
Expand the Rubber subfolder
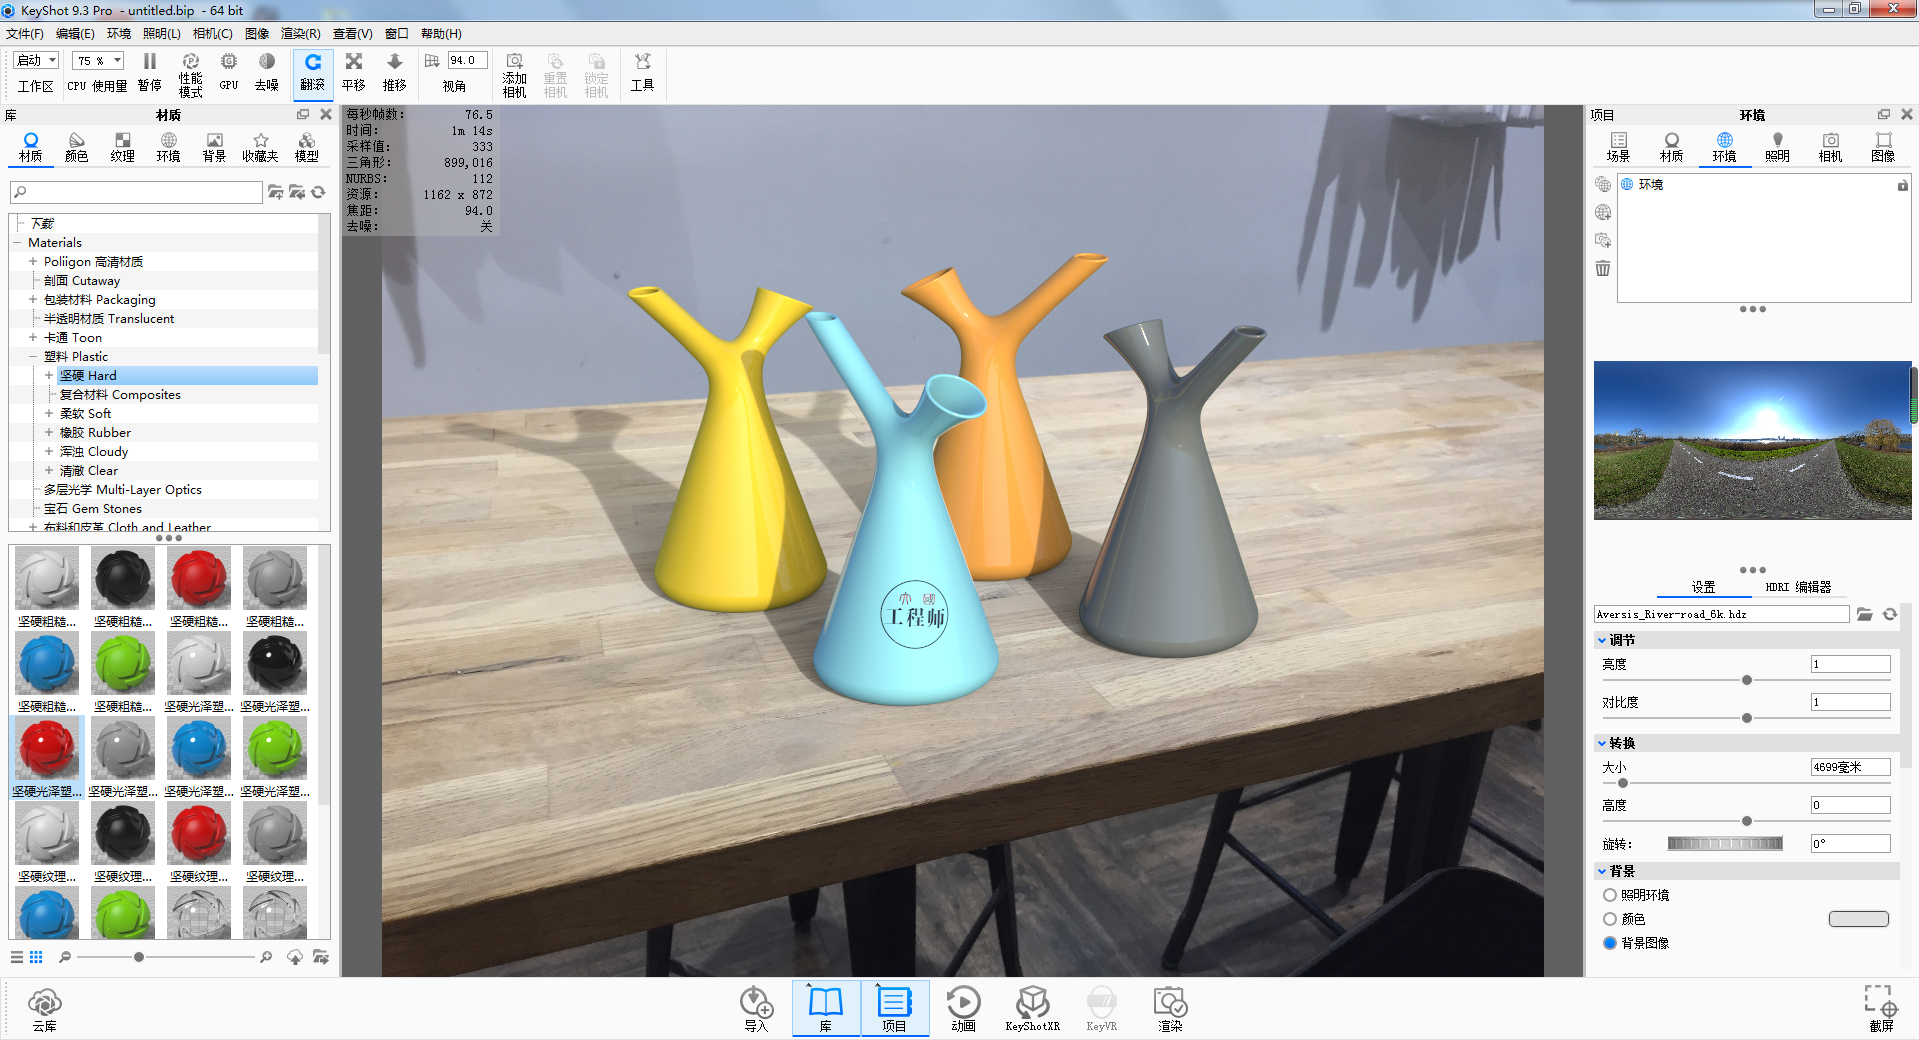[x=49, y=432]
